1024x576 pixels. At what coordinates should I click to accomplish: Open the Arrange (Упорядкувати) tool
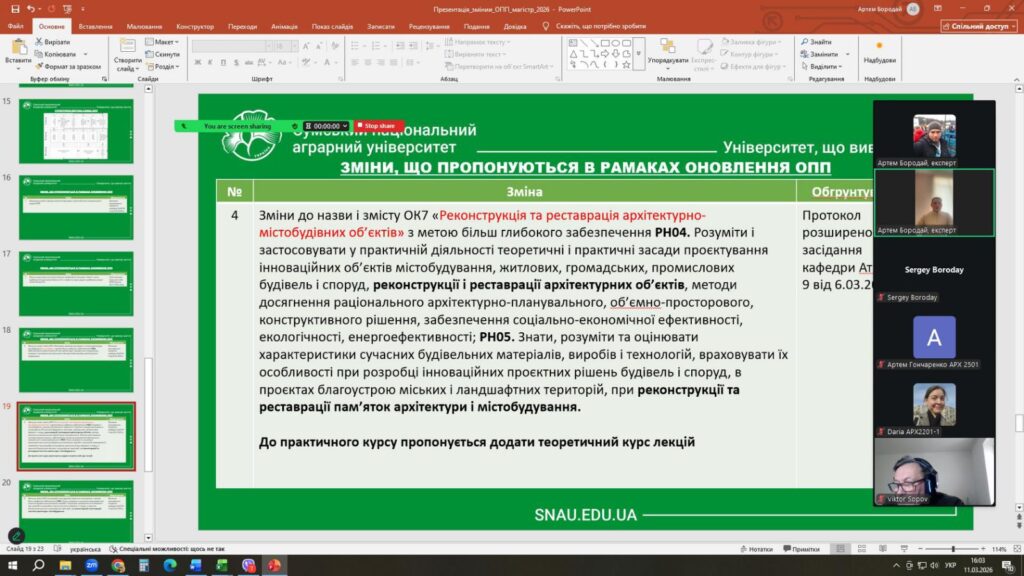[x=667, y=50]
